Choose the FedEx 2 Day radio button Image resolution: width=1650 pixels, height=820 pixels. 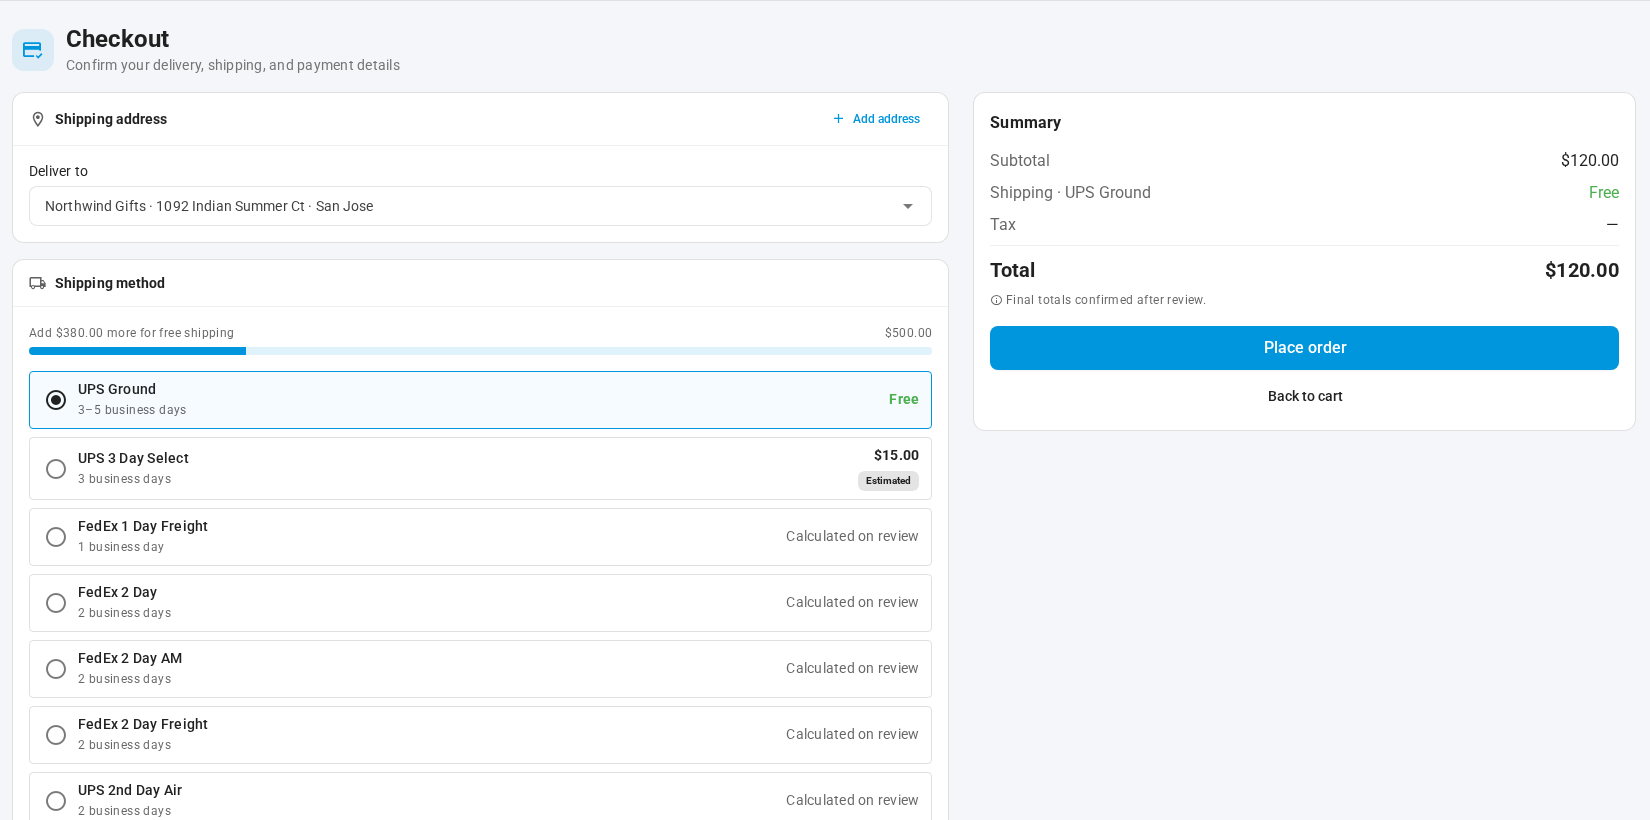[x=56, y=603]
